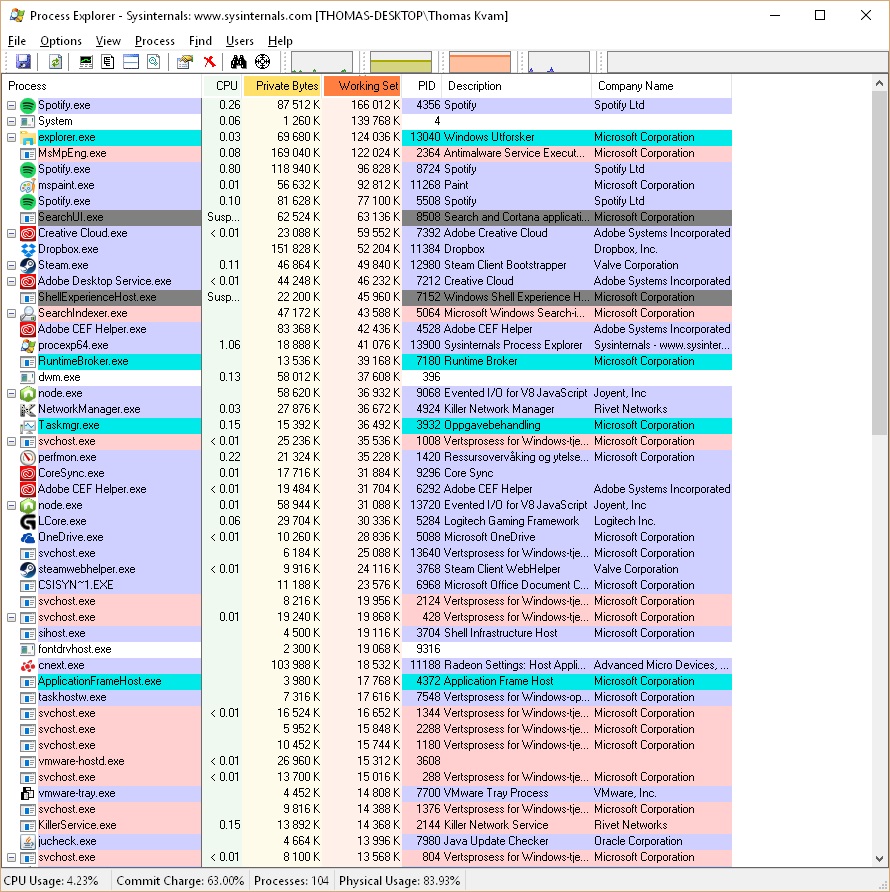
Task: Collapse the Spotify.exe PID 4356 tree node
Action: coord(11,105)
